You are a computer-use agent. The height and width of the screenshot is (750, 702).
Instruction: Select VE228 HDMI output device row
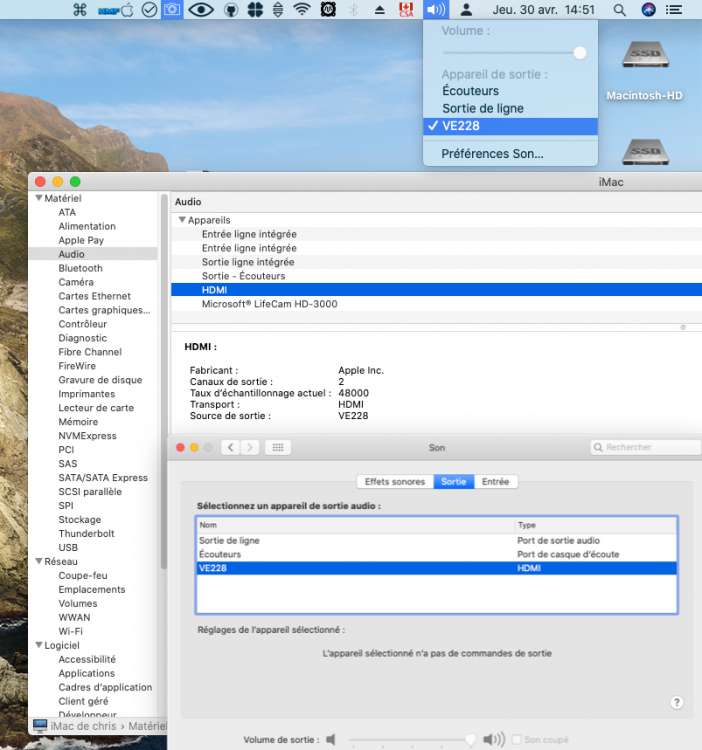click(437, 568)
